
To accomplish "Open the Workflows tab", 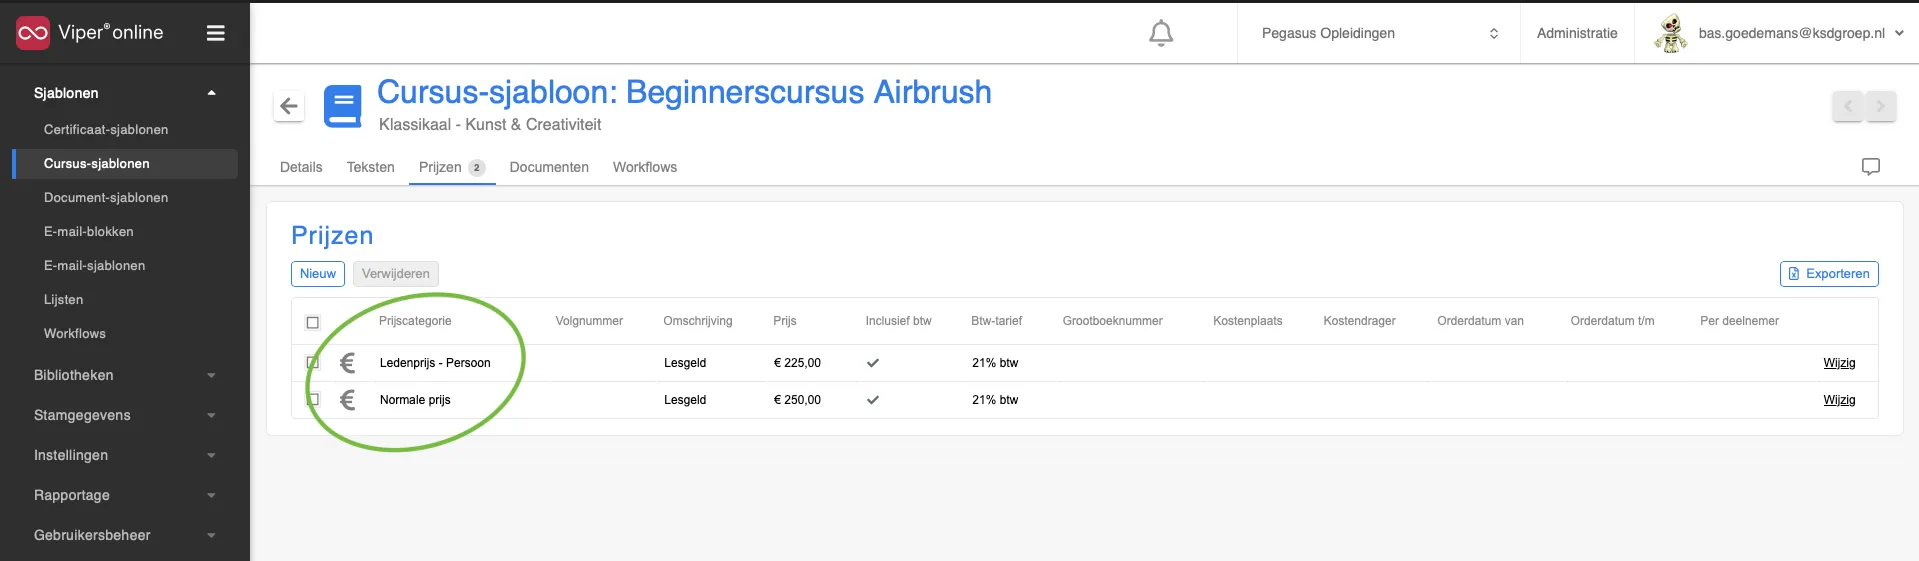I will click(645, 167).
